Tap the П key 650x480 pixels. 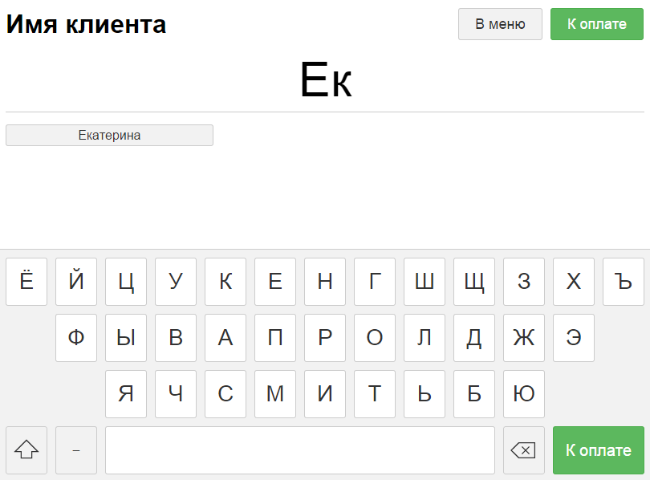(275, 337)
